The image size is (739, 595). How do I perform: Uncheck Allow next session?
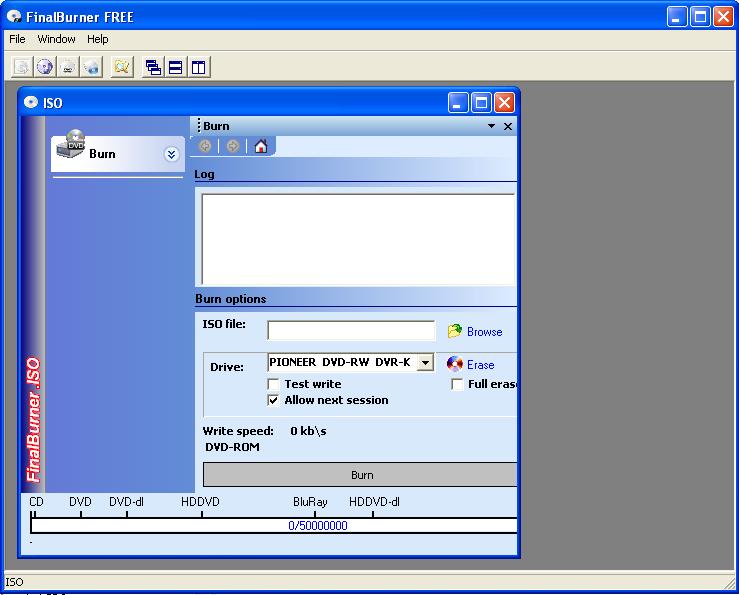coord(273,400)
